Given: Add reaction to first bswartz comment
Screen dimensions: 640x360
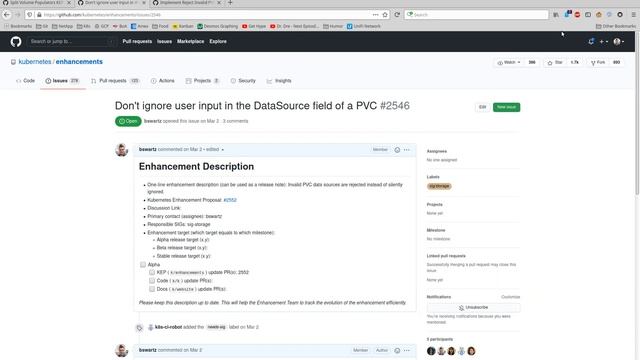Looking at the screenshot, I should pos(397,150).
